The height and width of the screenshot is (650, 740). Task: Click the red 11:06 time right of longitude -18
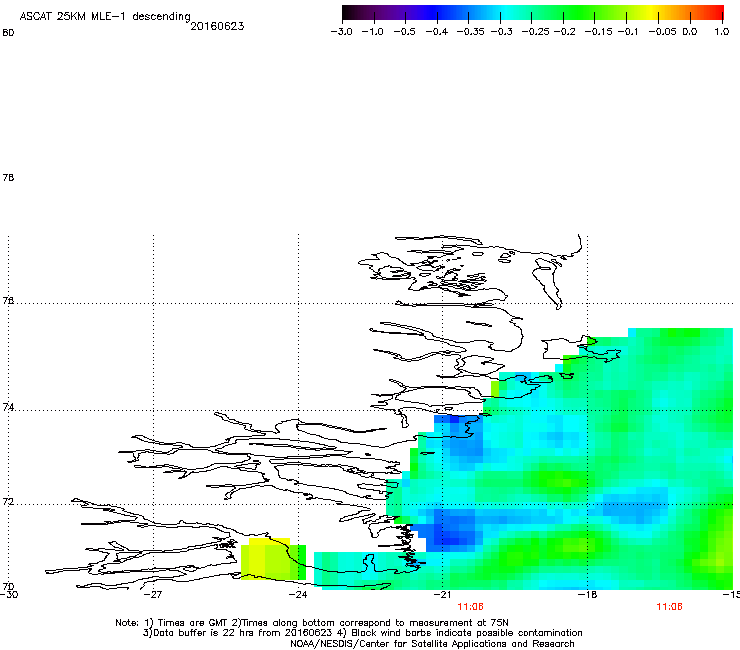[x=669, y=607]
